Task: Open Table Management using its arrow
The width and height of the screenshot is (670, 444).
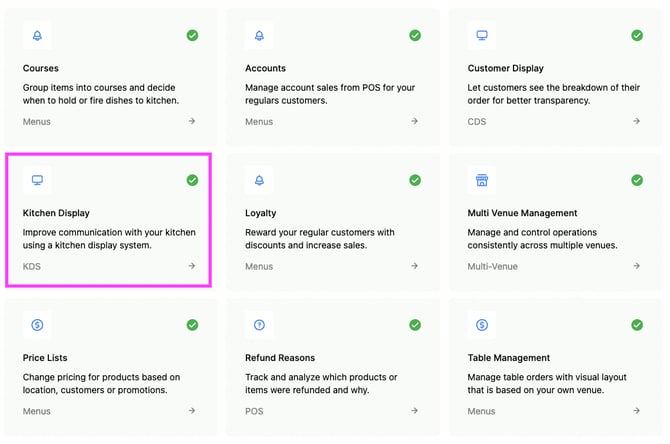Action: pos(637,411)
